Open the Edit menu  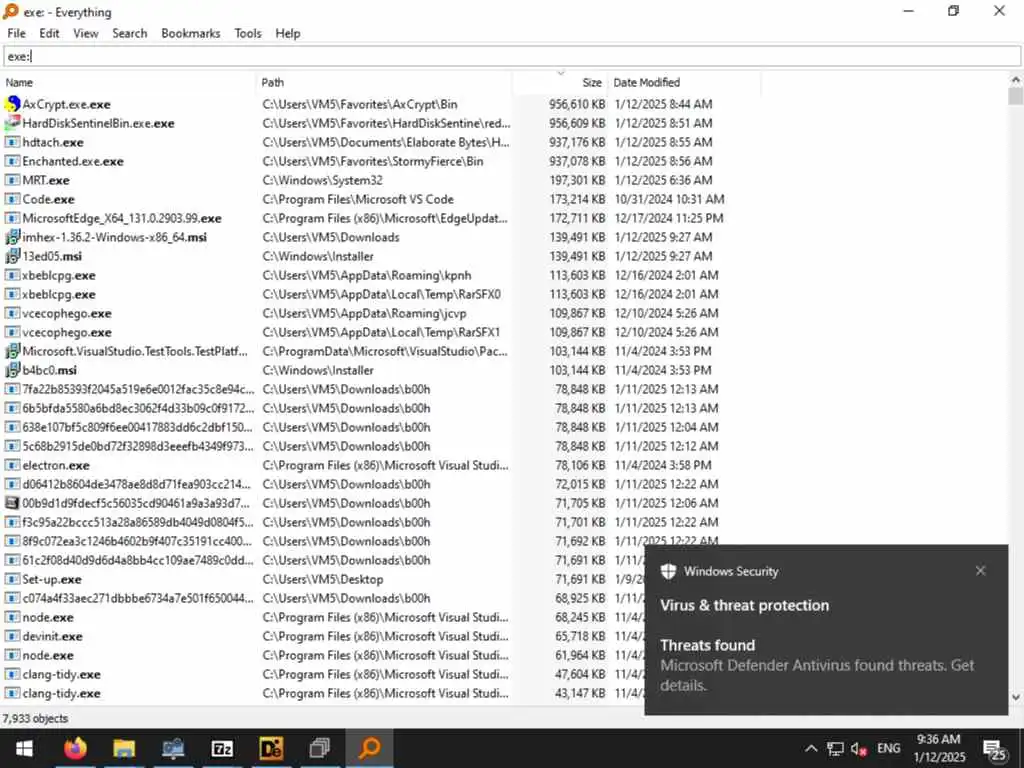coord(49,33)
